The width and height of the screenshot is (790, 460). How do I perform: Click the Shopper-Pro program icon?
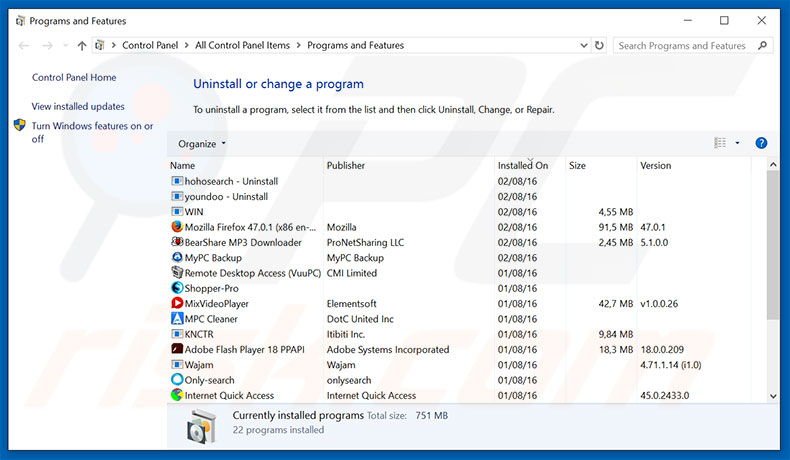click(x=177, y=288)
